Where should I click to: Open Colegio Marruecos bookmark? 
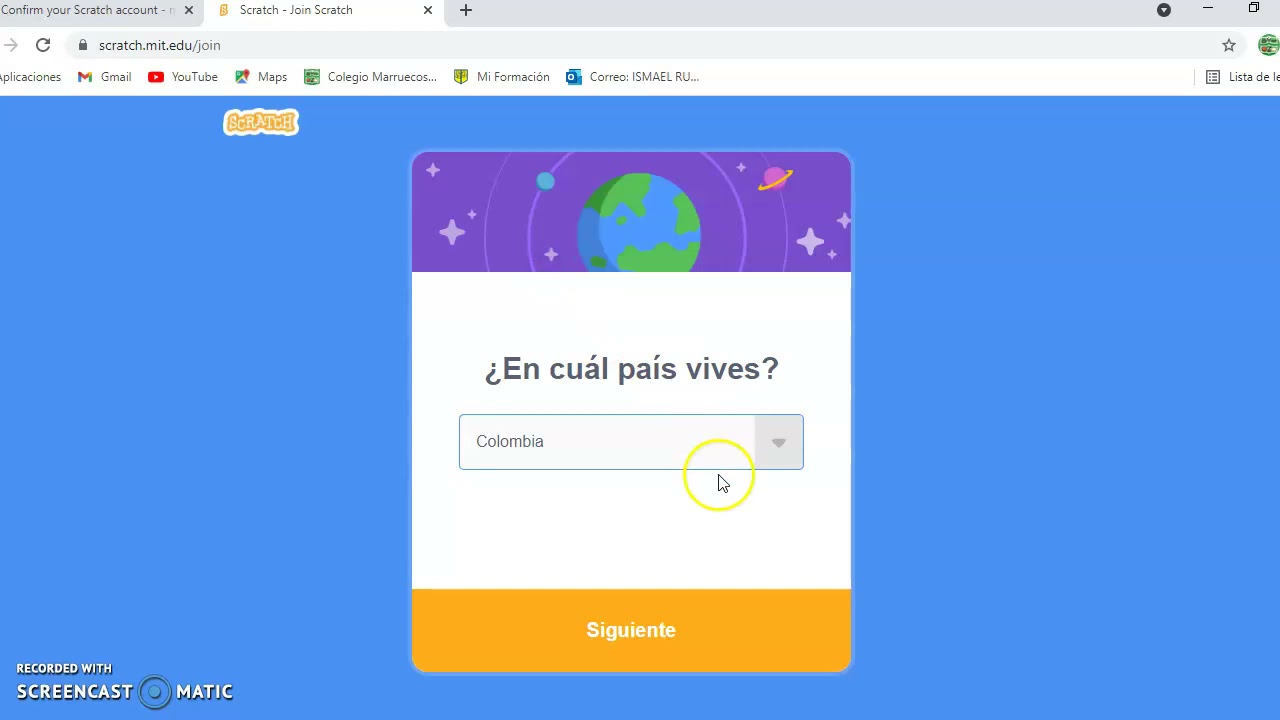tap(370, 77)
